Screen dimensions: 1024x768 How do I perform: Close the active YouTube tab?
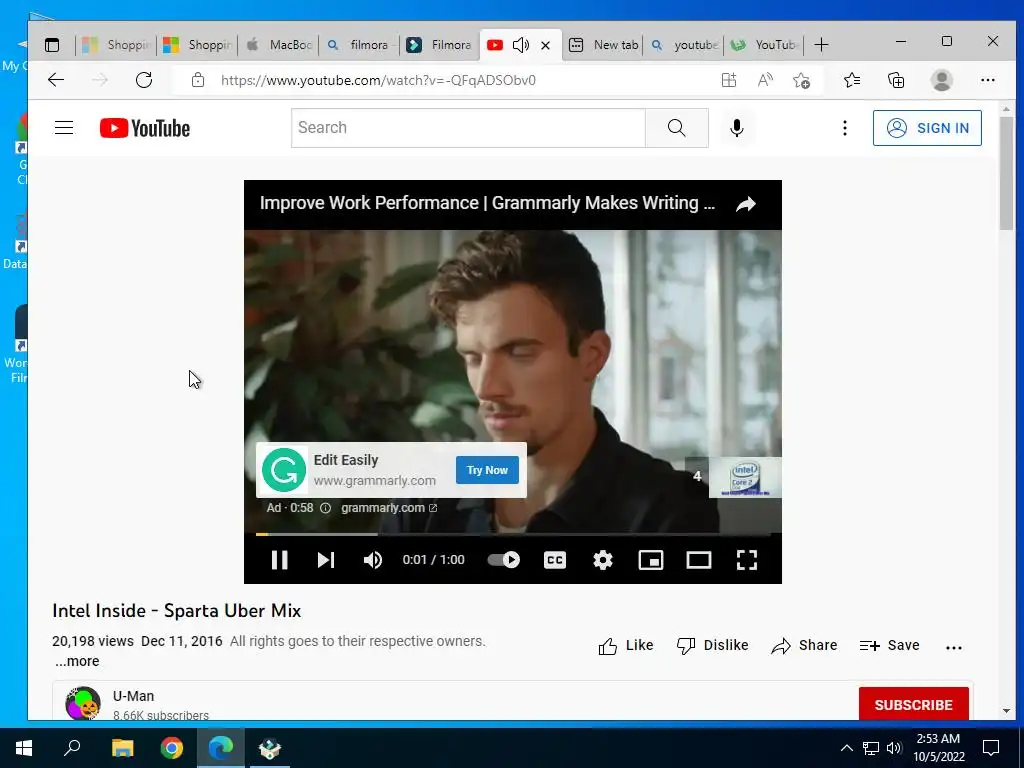[545, 45]
